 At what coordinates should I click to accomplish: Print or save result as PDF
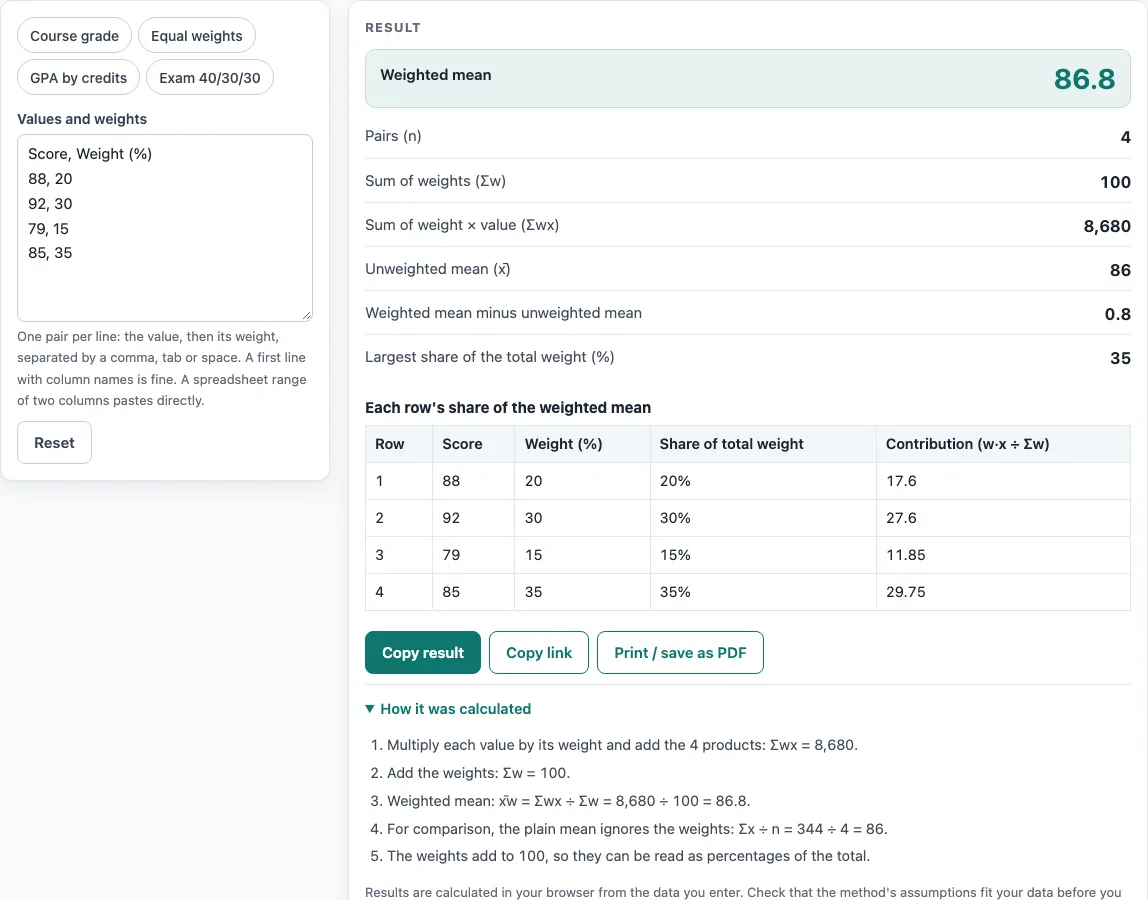click(679, 652)
